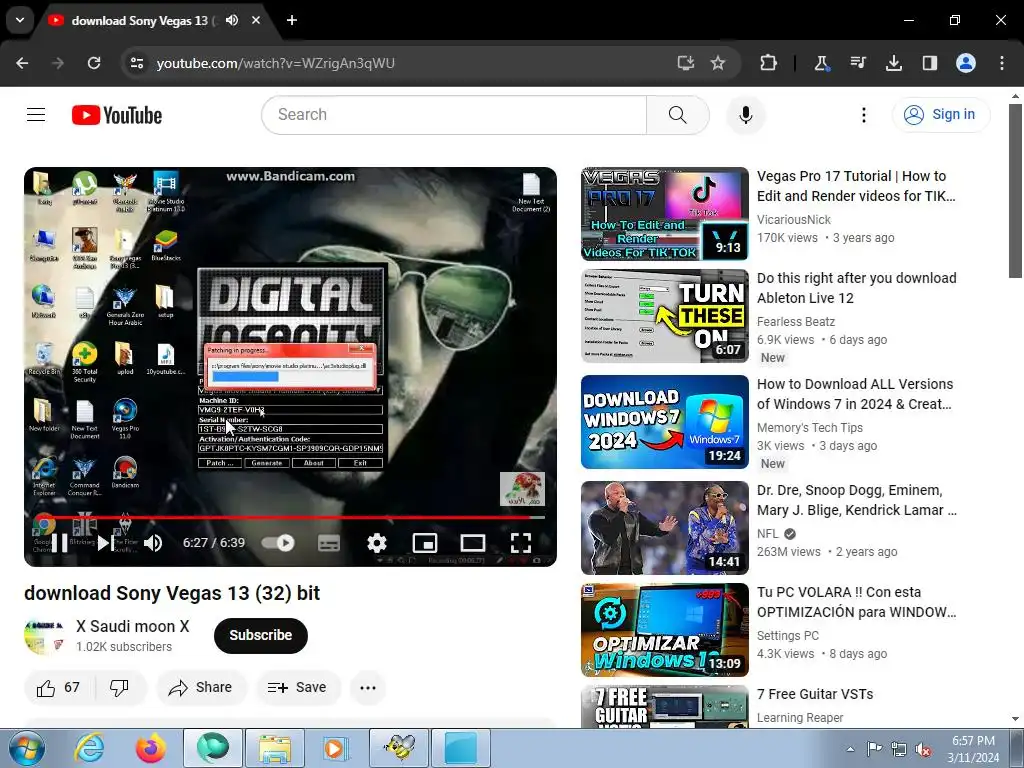Image resolution: width=1024 pixels, height=768 pixels.
Task: Click the search magnifier button
Action: tap(677, 115)
